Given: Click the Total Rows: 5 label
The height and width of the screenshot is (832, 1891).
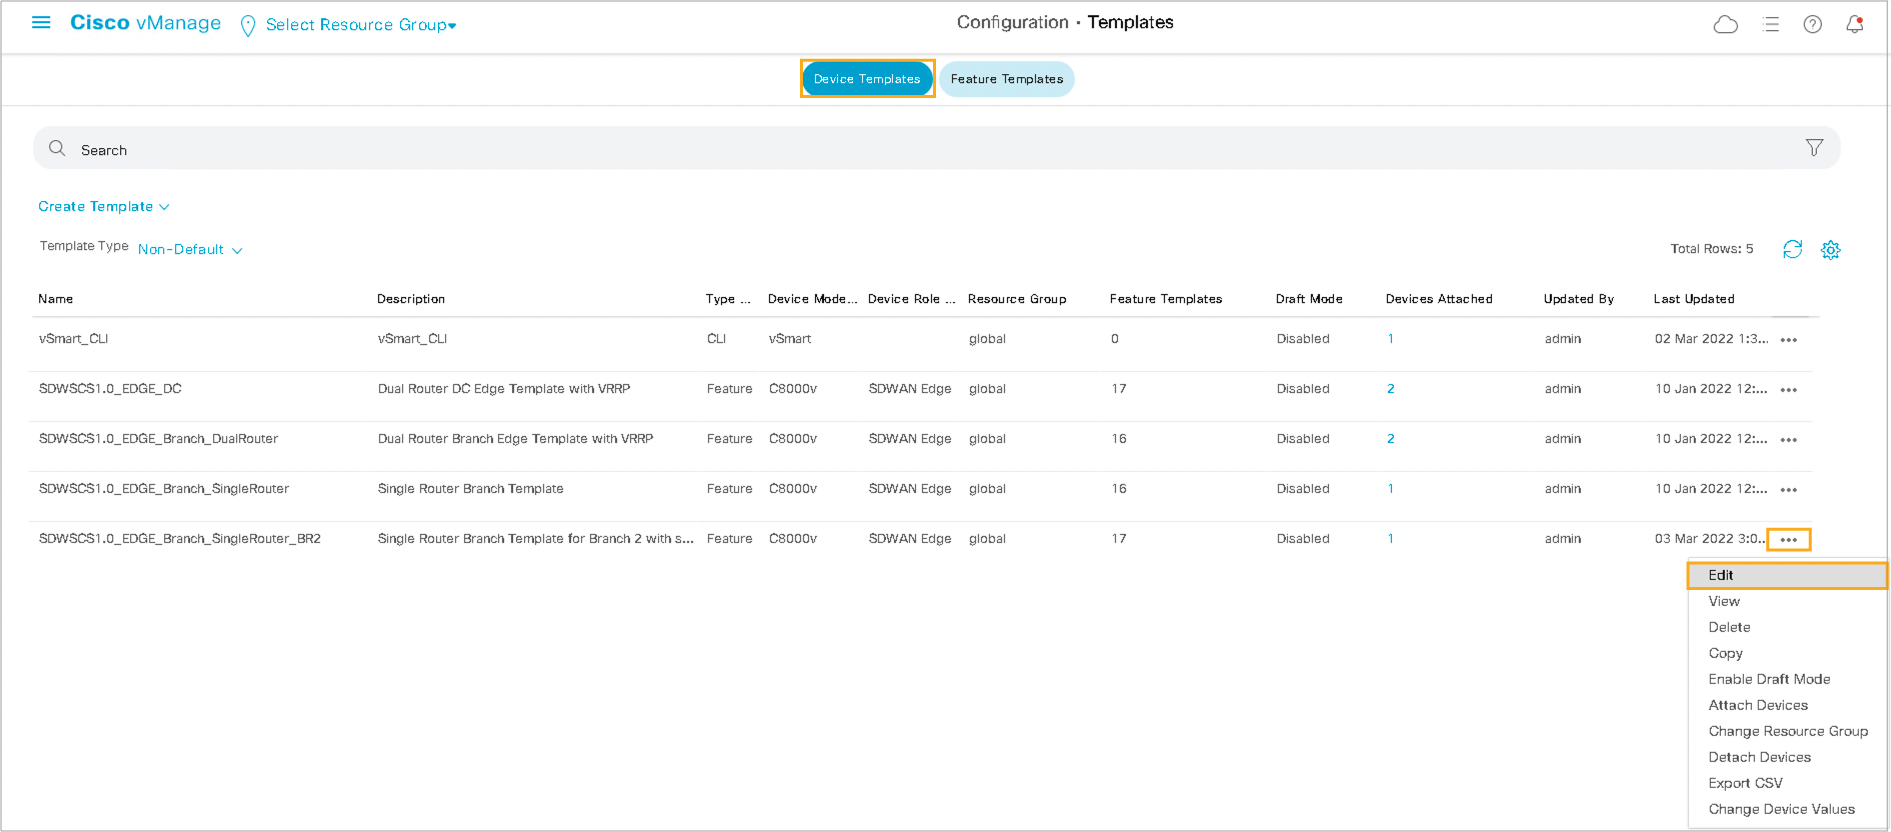Looking at the screenshot, I should click(1712, 249).
